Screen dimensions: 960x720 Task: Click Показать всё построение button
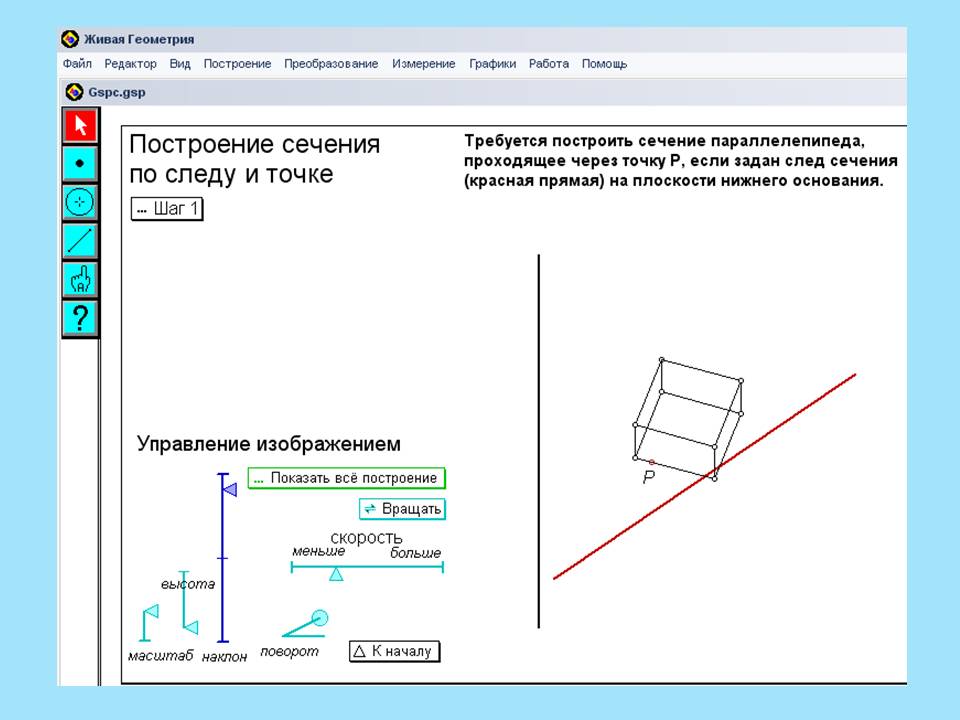click(x=346, y=479)
